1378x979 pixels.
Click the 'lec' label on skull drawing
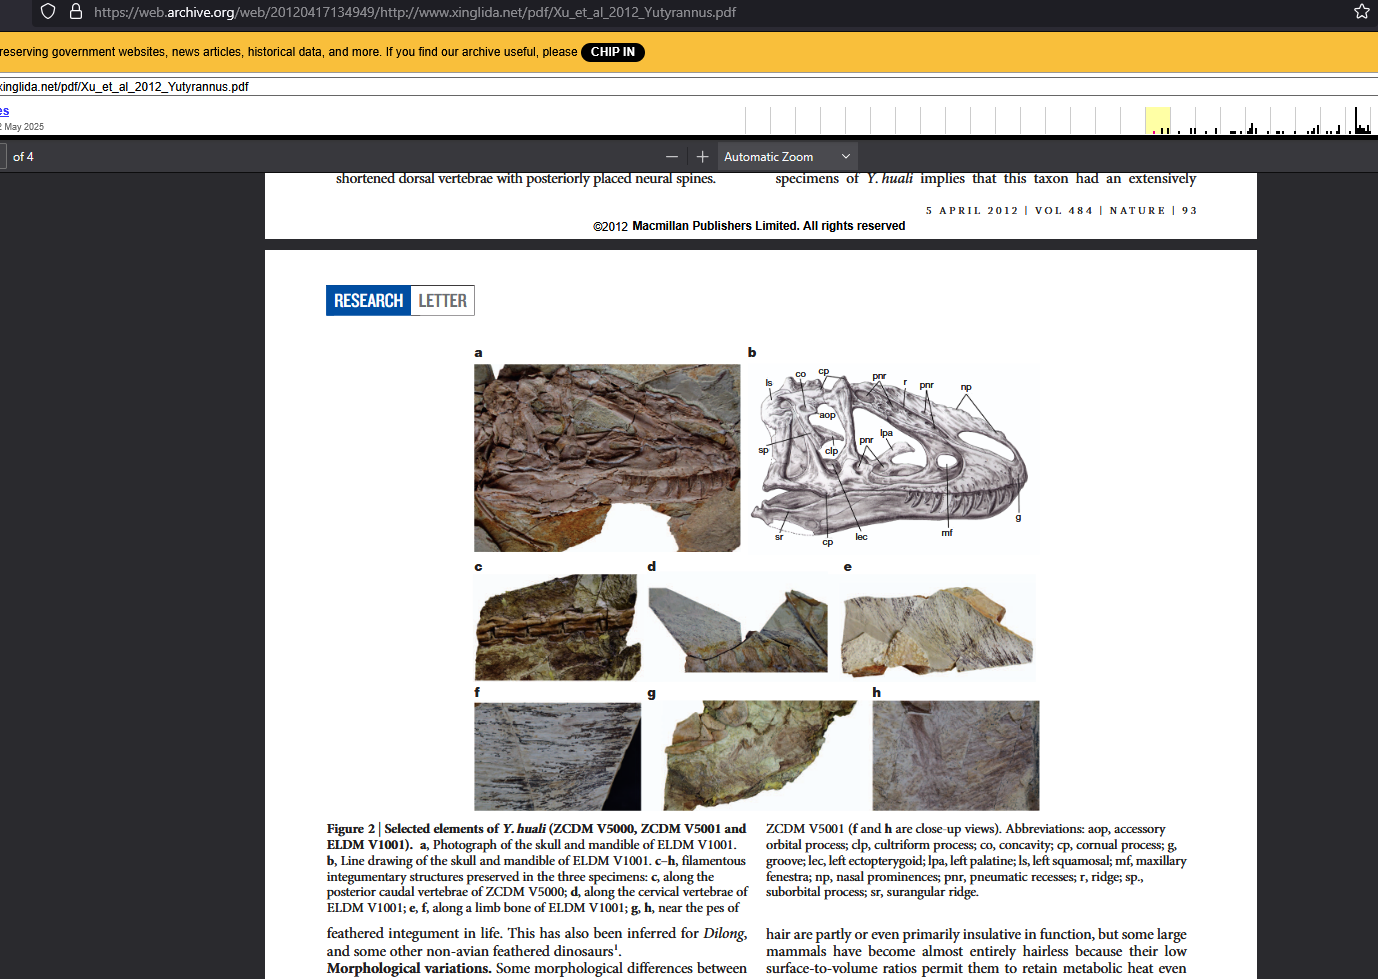tap(861, 537)
